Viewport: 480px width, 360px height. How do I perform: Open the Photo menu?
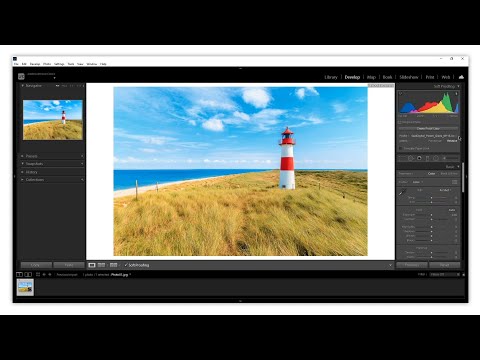pyautogui.click(x=47, y=64)
